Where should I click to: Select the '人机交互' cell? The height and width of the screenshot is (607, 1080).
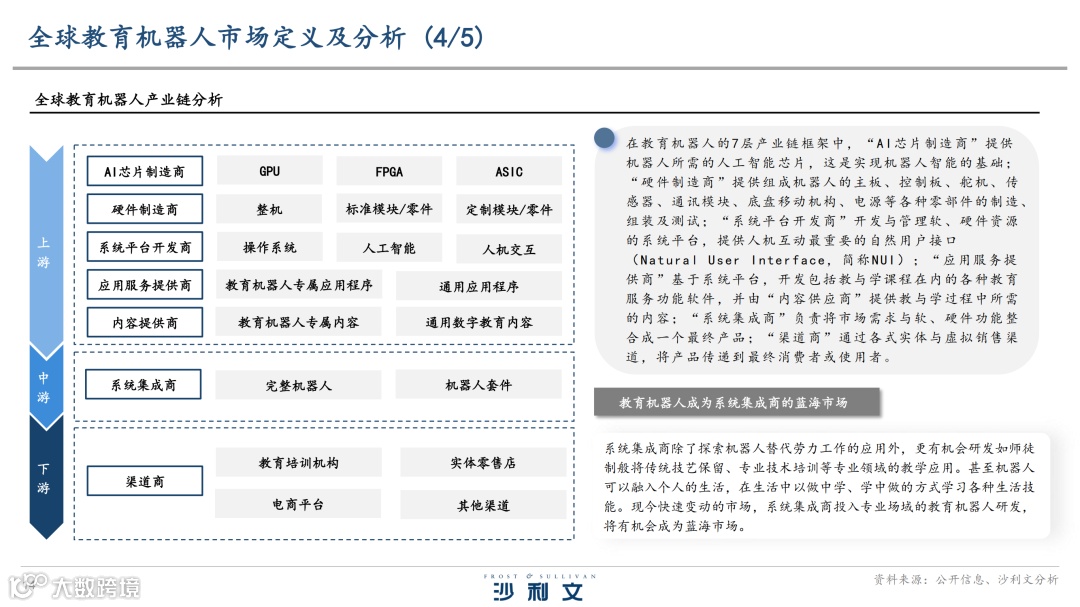509,249
